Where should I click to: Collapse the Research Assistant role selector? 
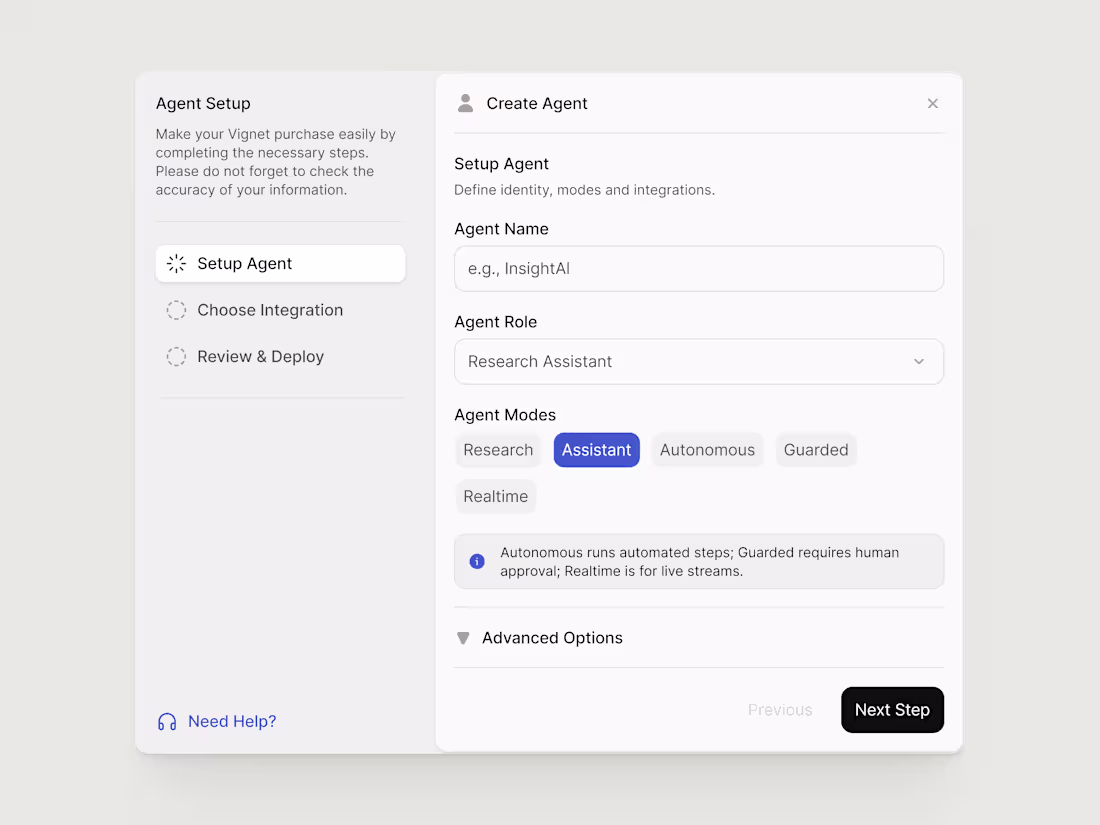pyautogui.click(x=699, y=361)
